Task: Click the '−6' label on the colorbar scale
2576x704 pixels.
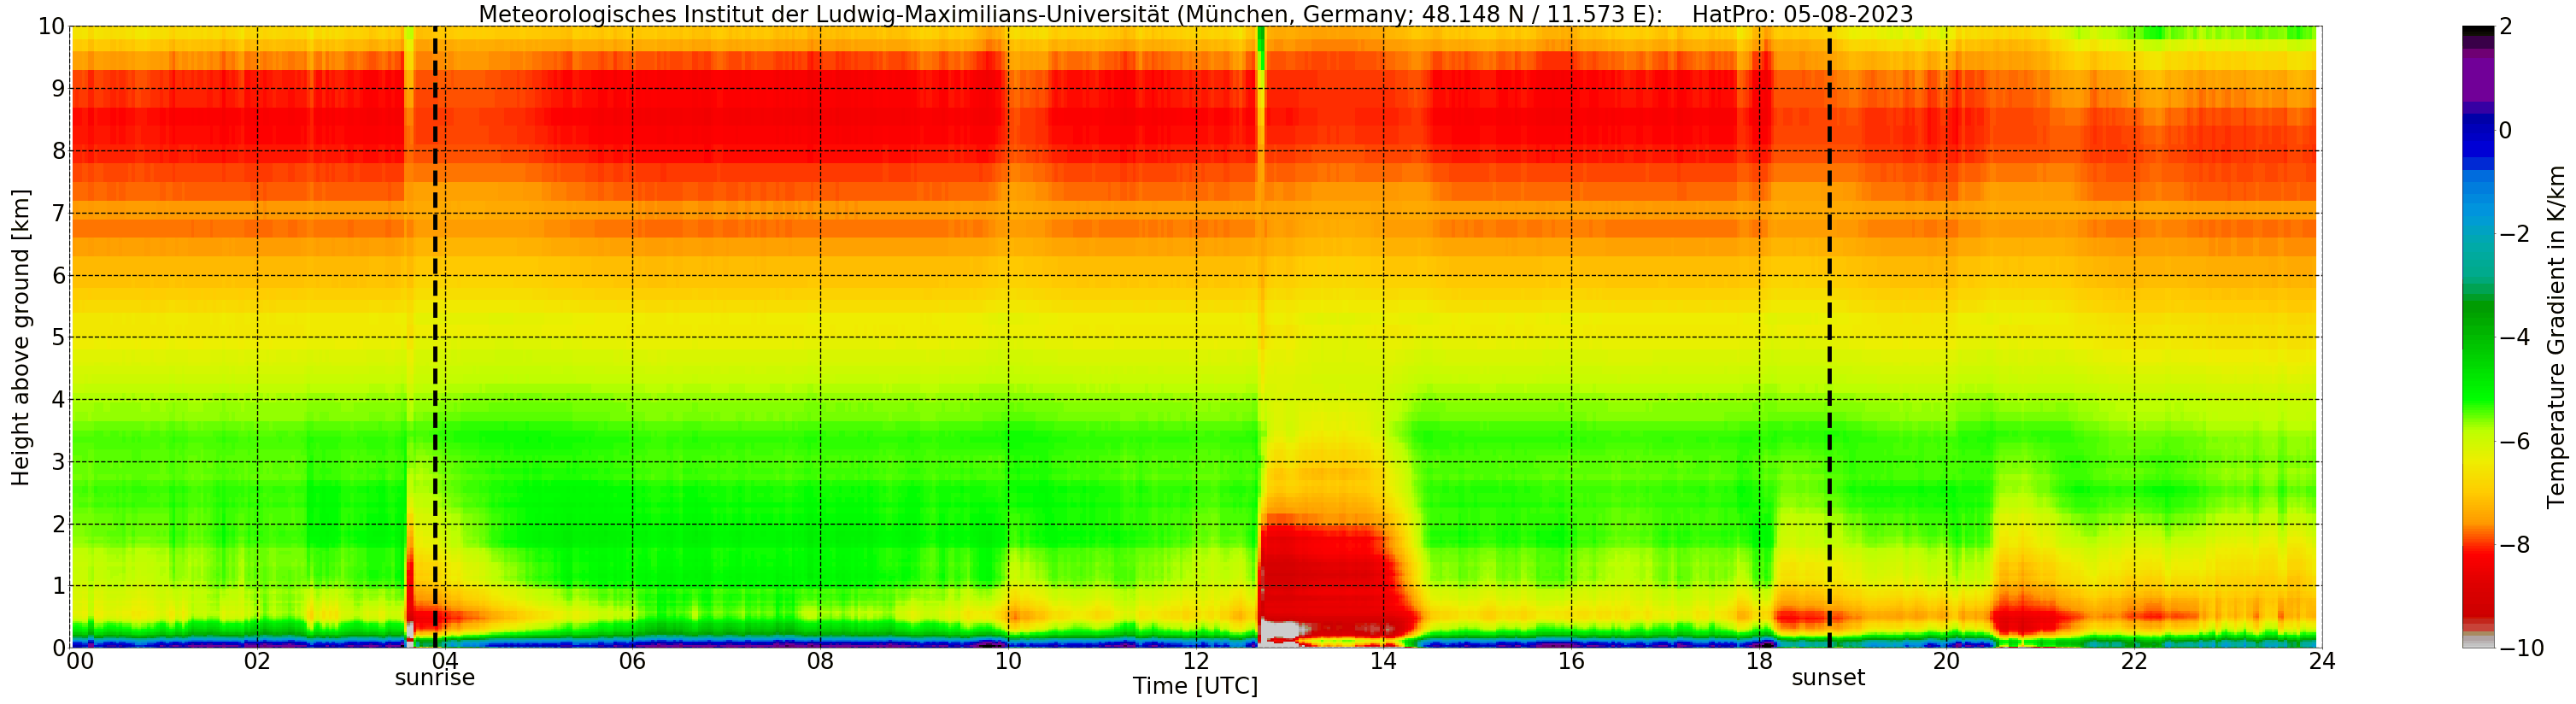Action: (x=2514, y=441)
